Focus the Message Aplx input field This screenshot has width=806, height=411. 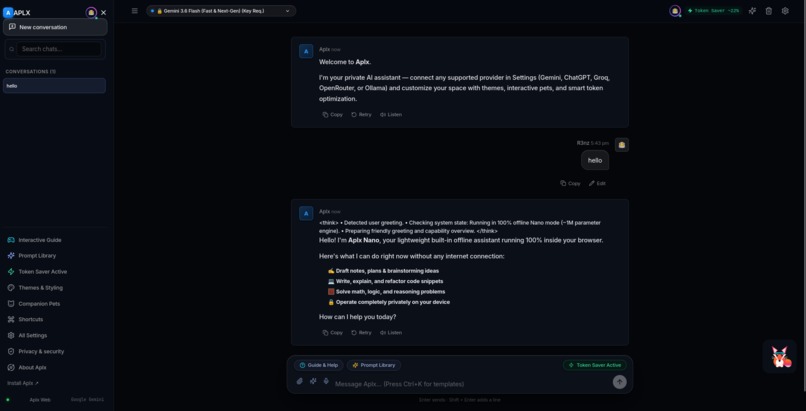[x=470, y=384]
